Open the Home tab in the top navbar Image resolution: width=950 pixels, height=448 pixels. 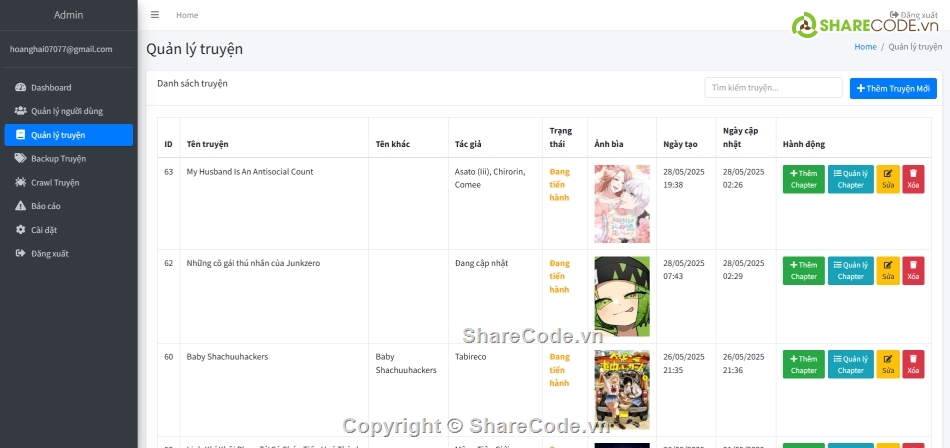187,15
